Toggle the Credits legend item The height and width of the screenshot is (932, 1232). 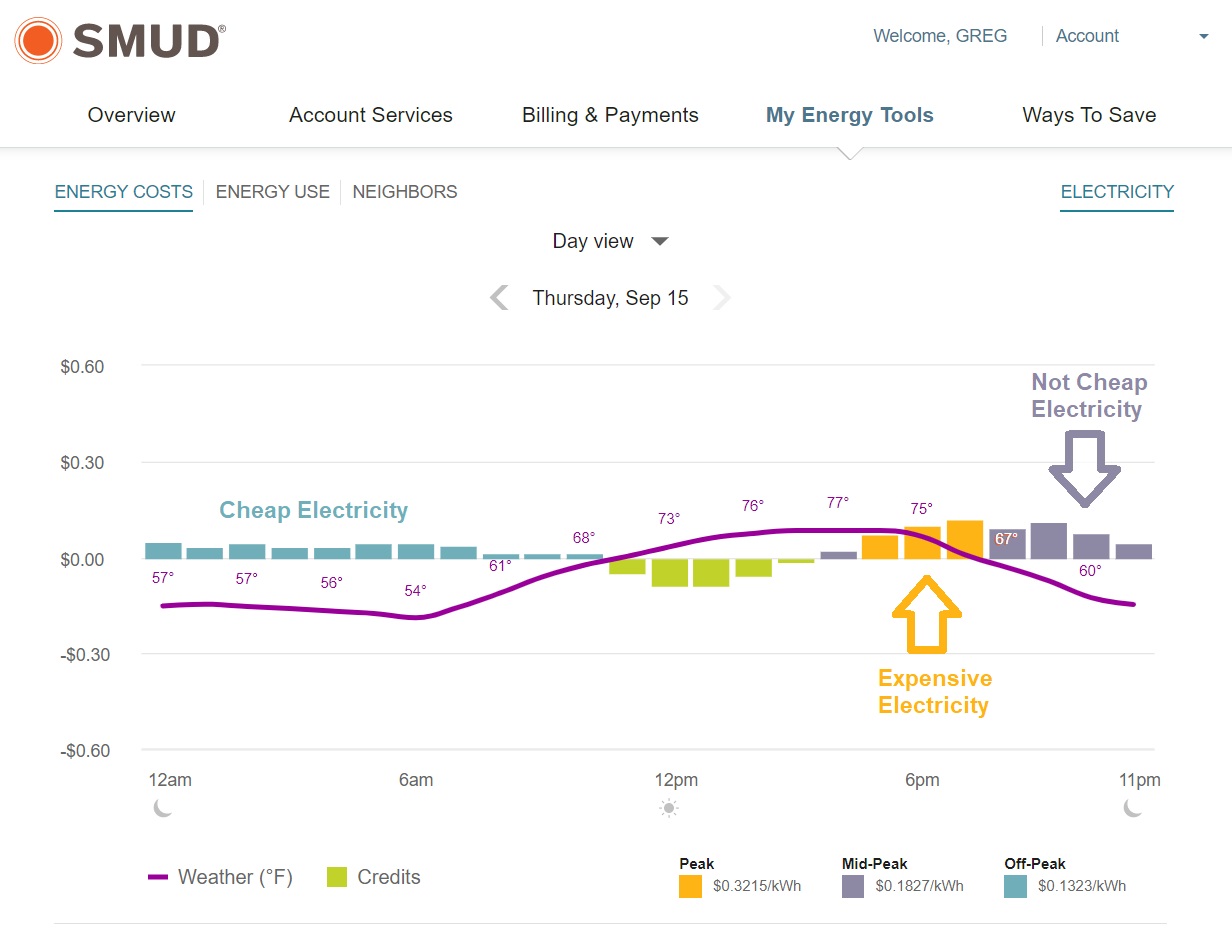[x=374, y=877]
